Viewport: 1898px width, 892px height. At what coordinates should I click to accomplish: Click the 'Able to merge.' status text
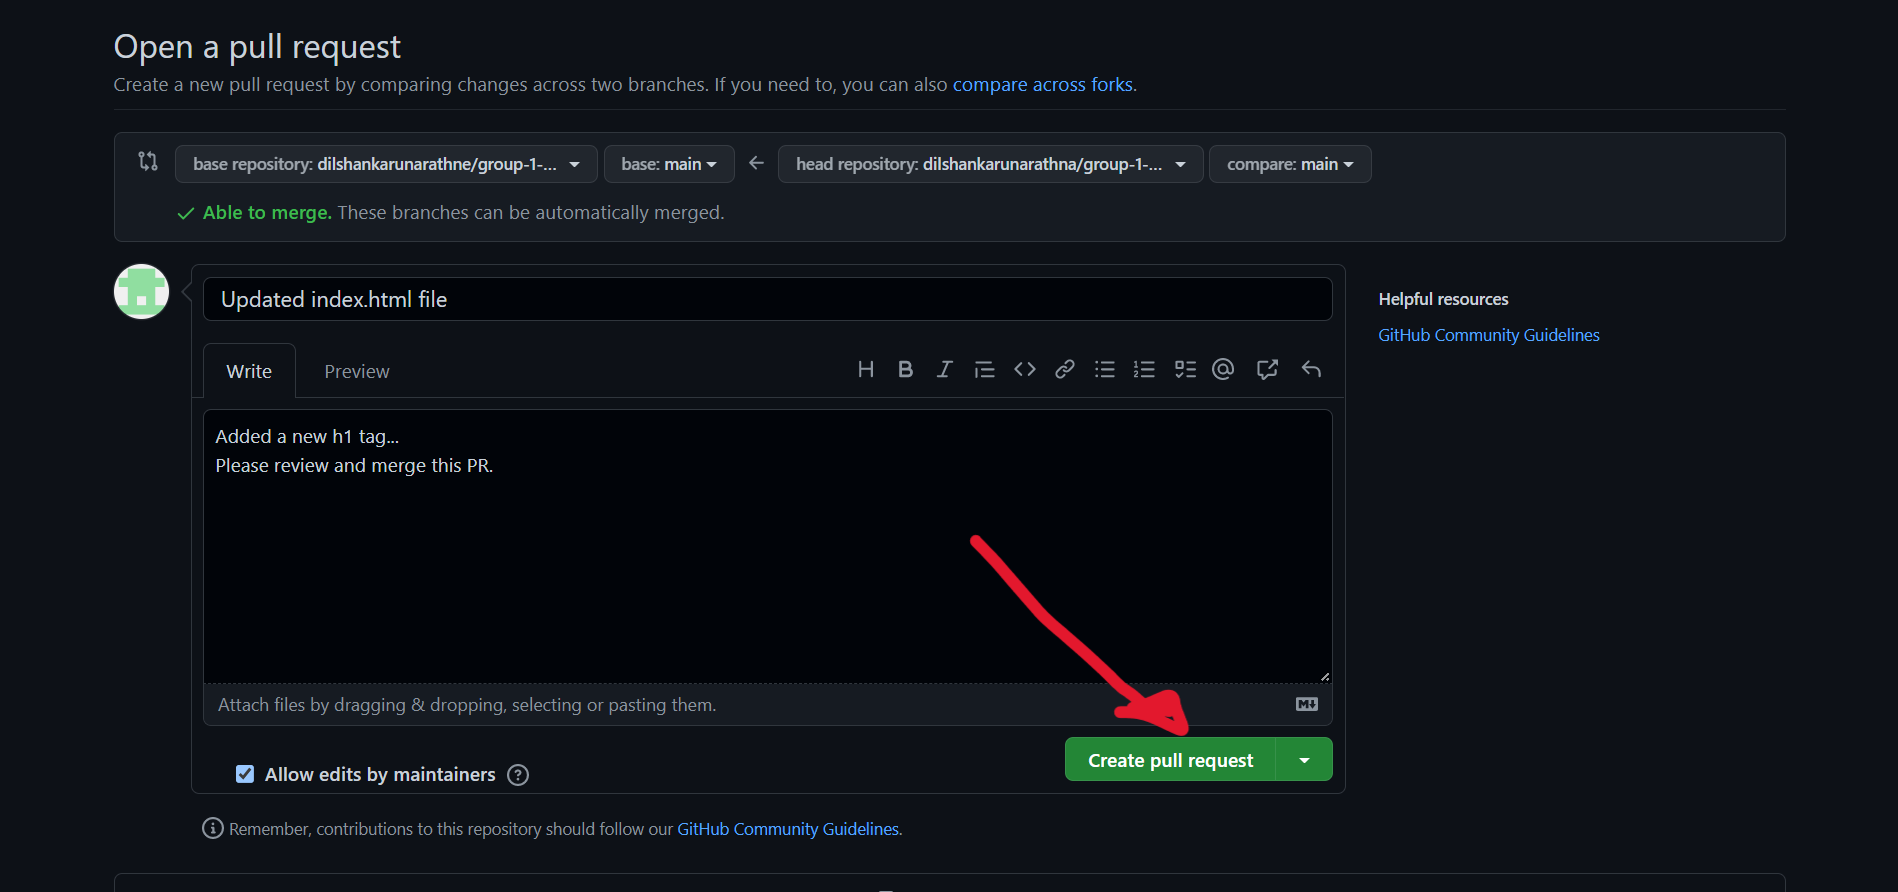coord(267,212)
